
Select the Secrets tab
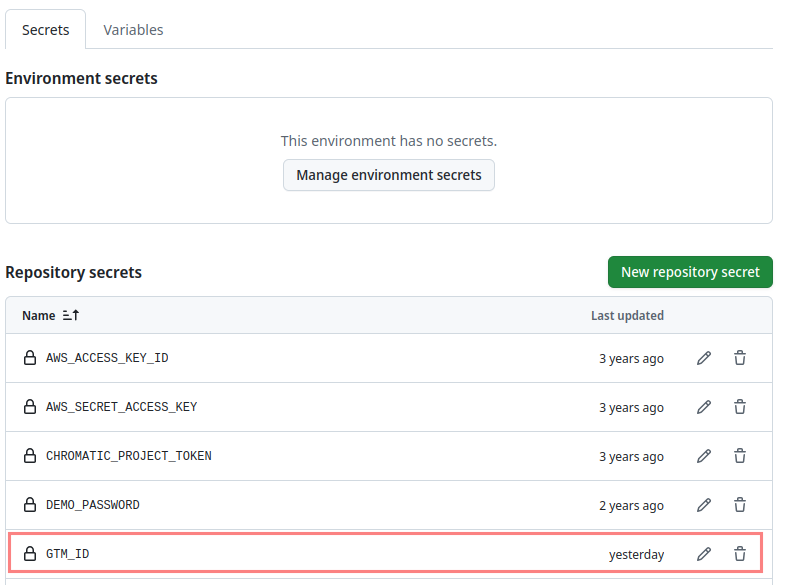click(45, 29)
